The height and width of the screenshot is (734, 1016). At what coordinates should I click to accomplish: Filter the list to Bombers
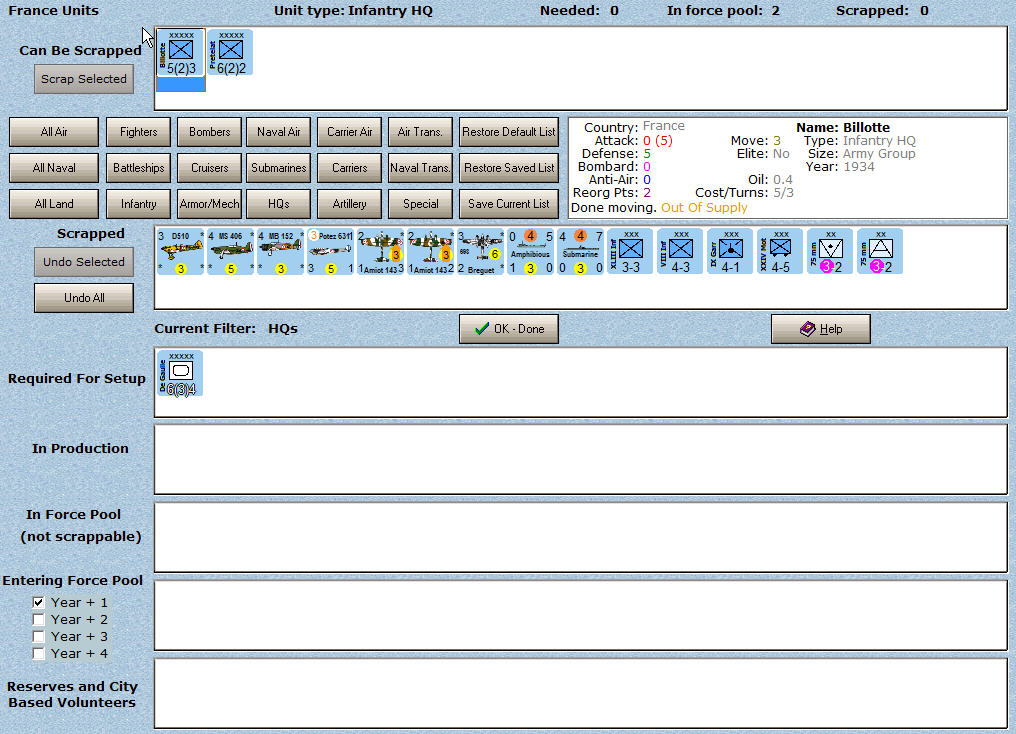209,132
